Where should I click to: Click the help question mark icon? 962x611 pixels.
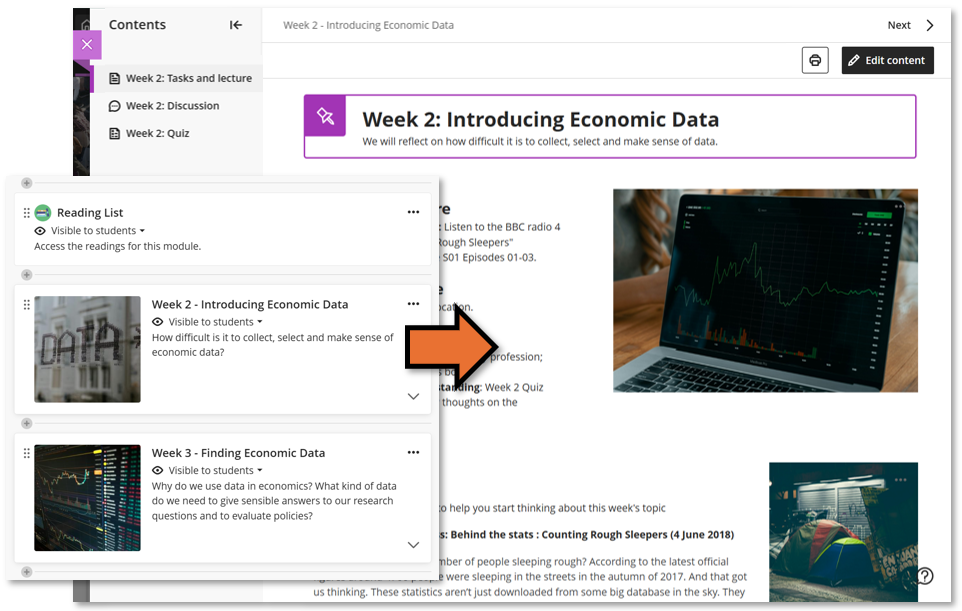[925, 576]
